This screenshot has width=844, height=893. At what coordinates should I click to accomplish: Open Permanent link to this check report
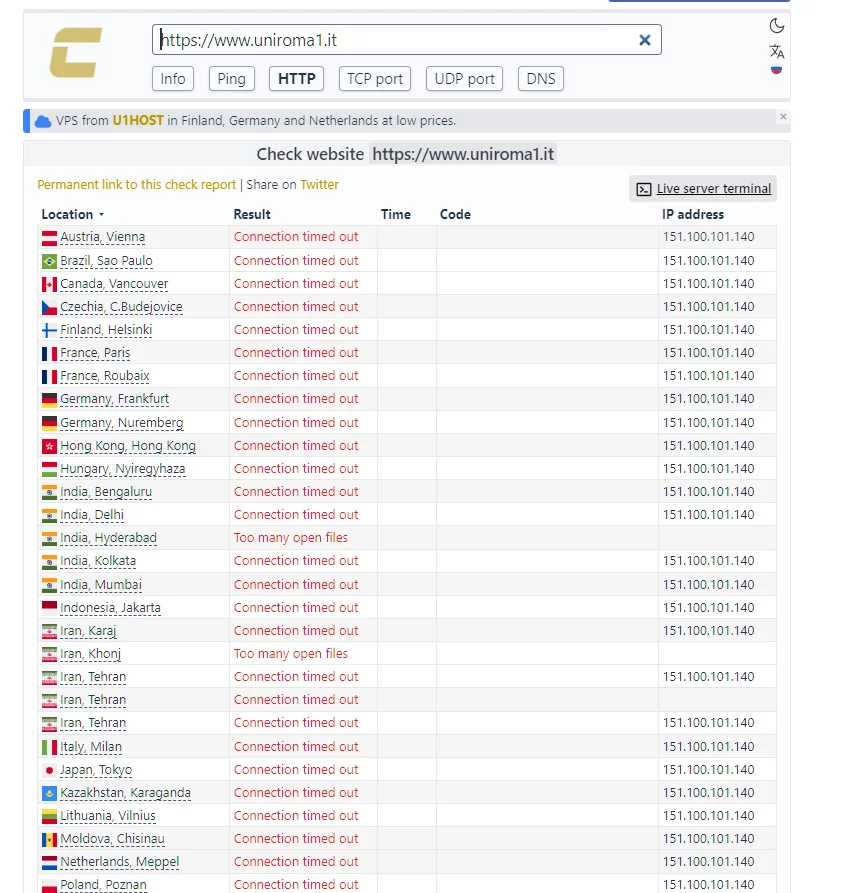coord(136,185)
